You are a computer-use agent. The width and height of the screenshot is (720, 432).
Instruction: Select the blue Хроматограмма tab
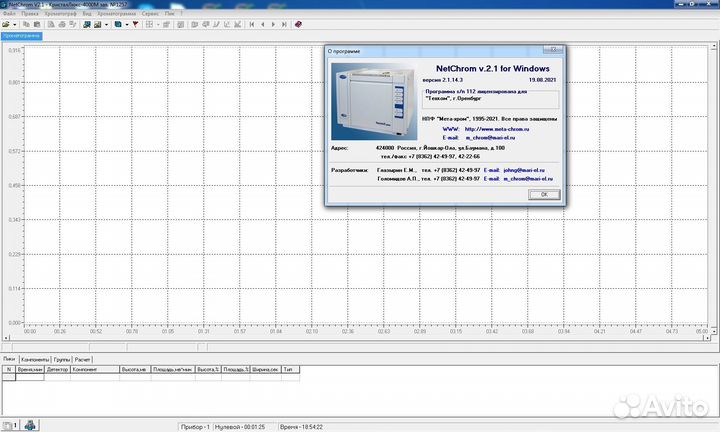tap(22, 36)
